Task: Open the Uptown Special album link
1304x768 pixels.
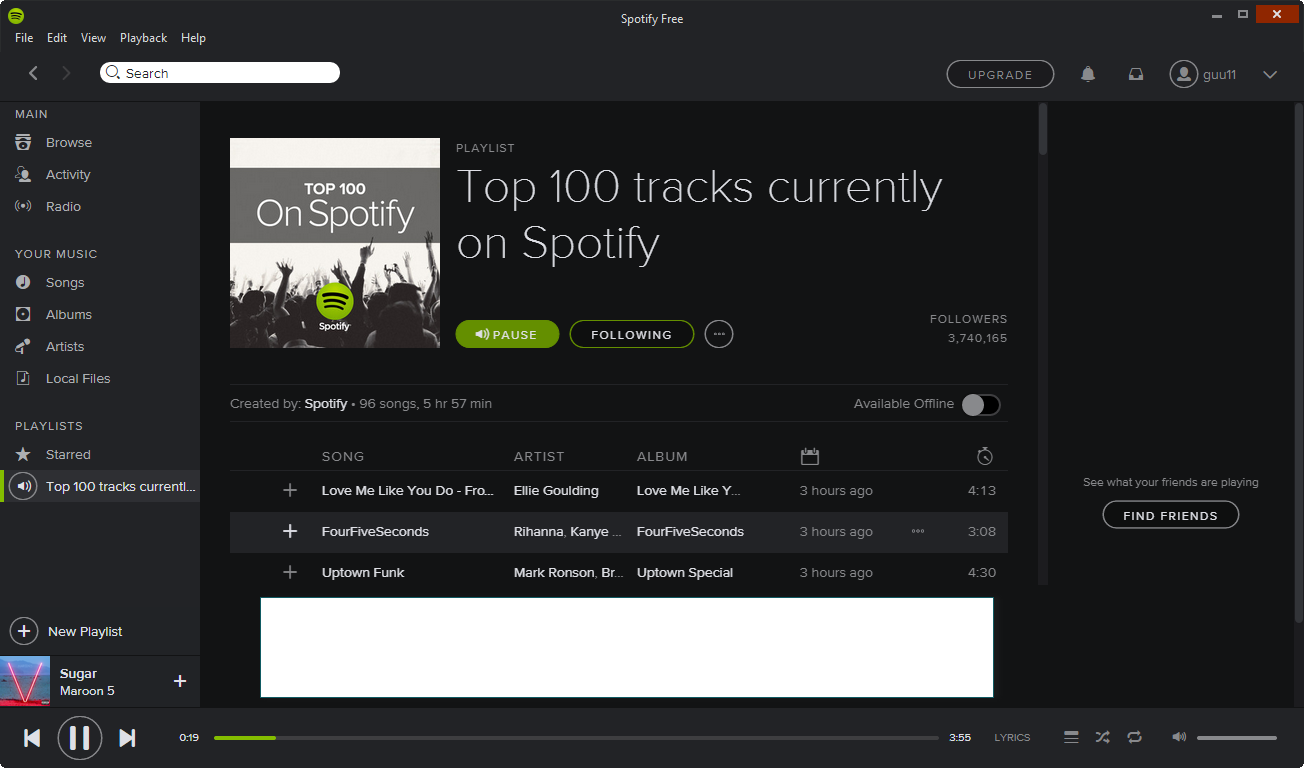Action: point(685,572)
